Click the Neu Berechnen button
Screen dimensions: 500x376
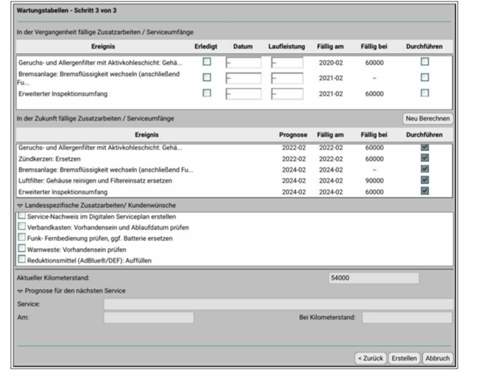pyautogui.click(x=428, y=118)
